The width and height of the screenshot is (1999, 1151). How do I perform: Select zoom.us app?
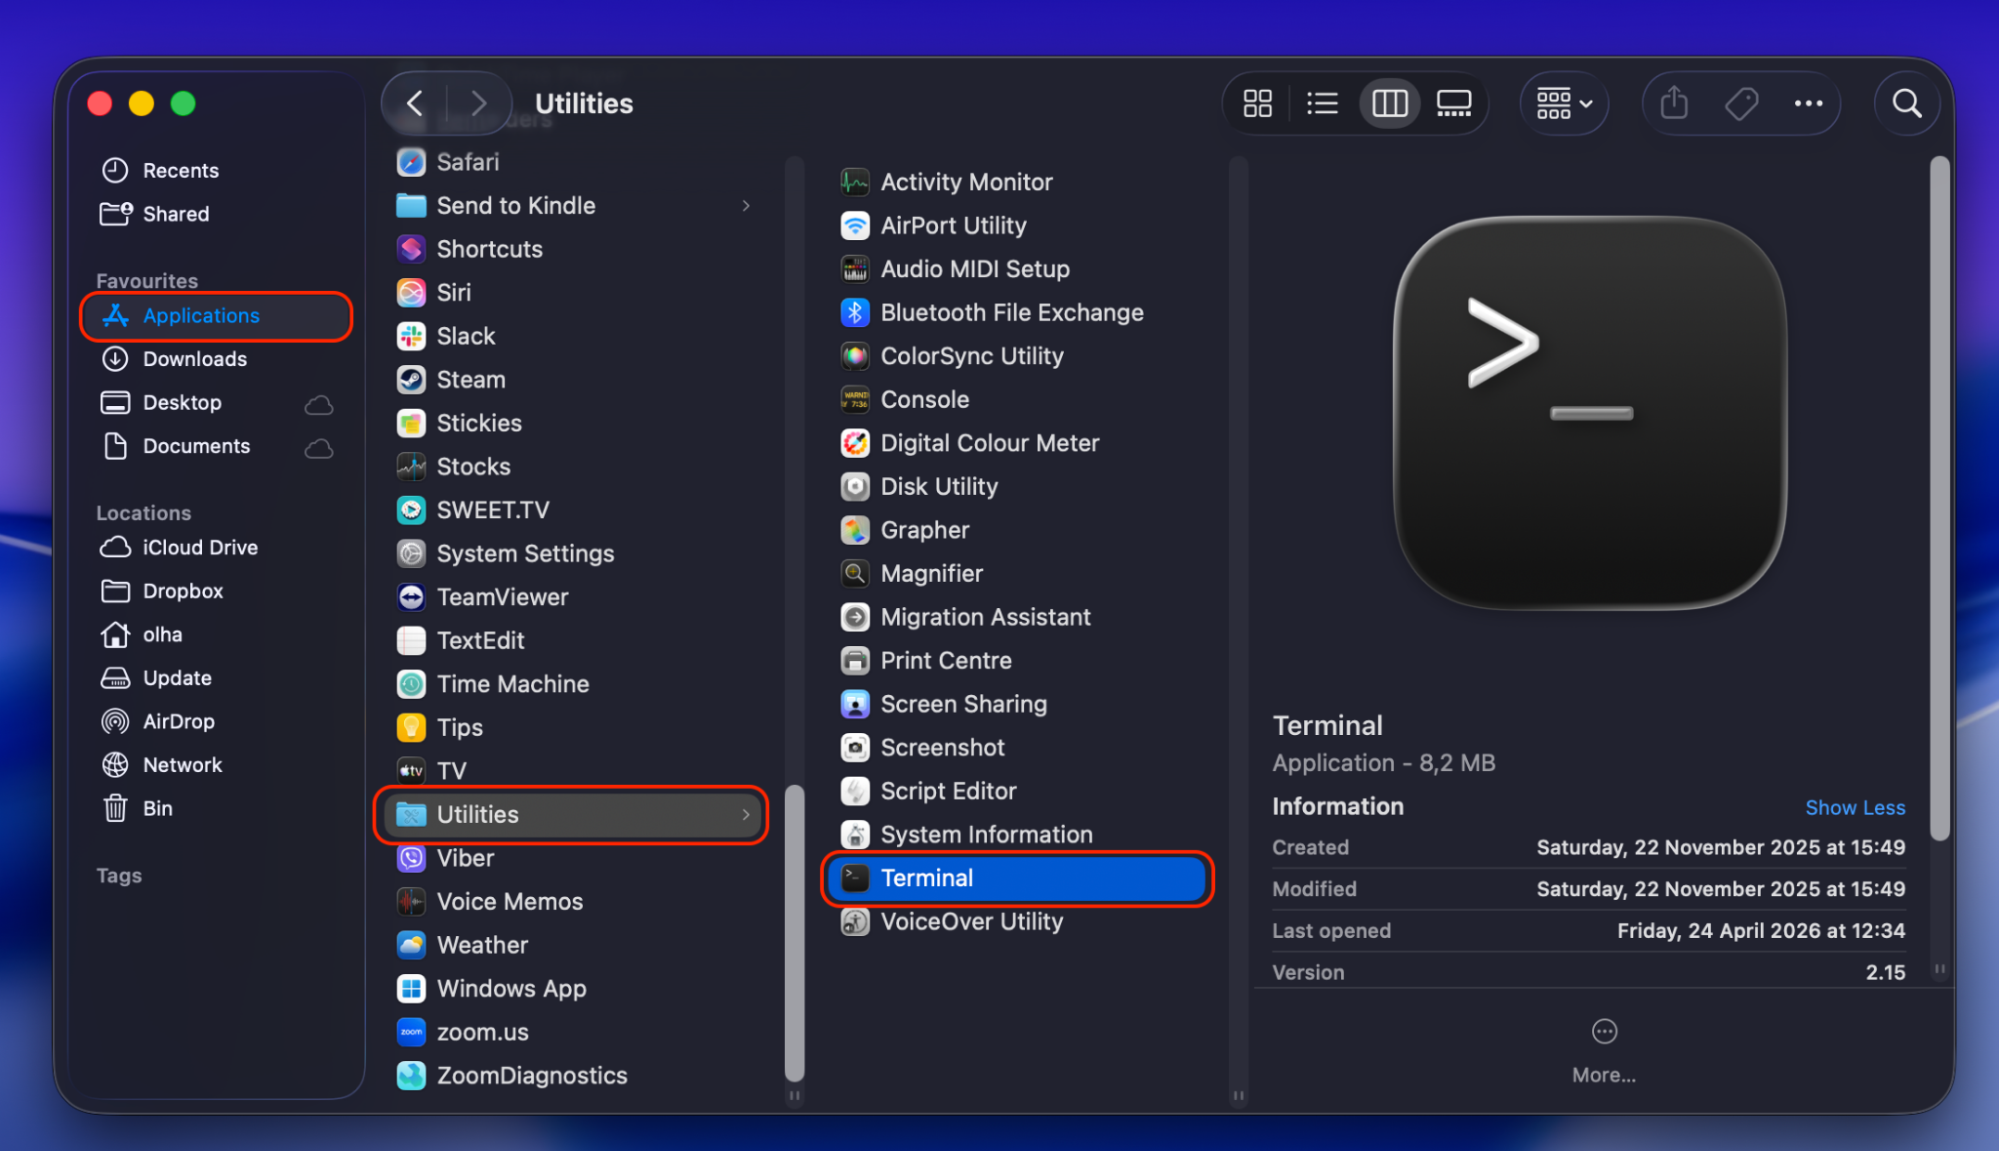coord(482,1032)
